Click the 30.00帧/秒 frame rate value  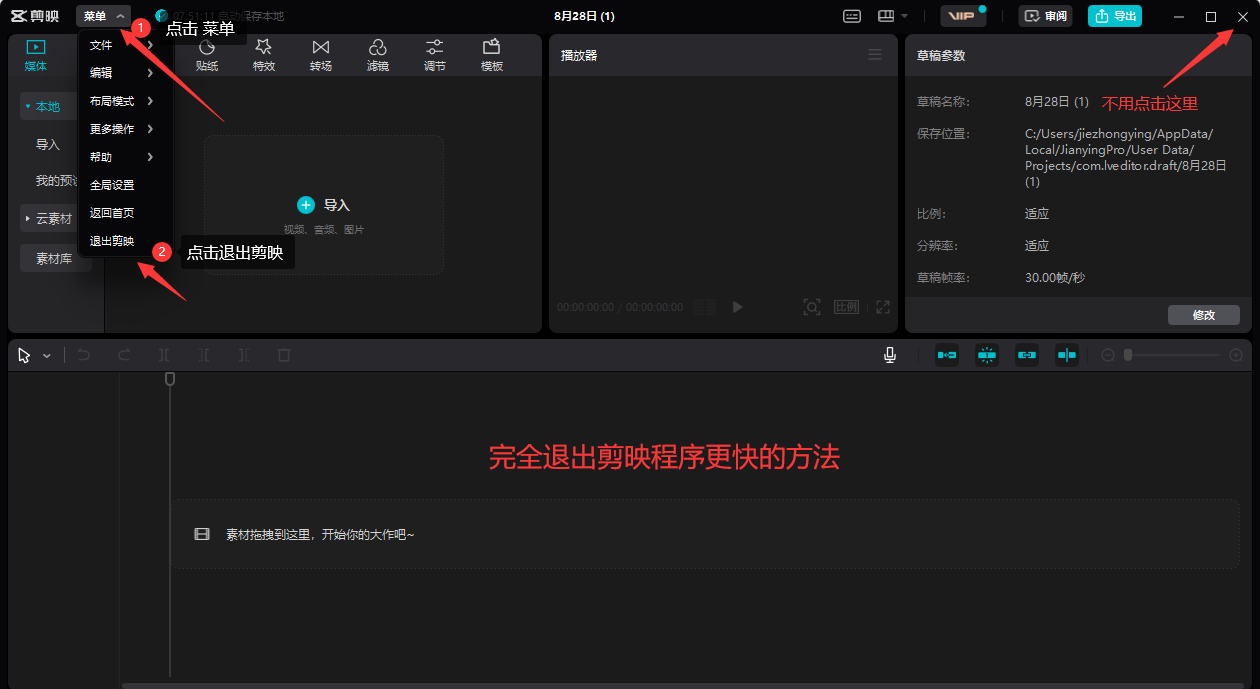pos(1055,277)
